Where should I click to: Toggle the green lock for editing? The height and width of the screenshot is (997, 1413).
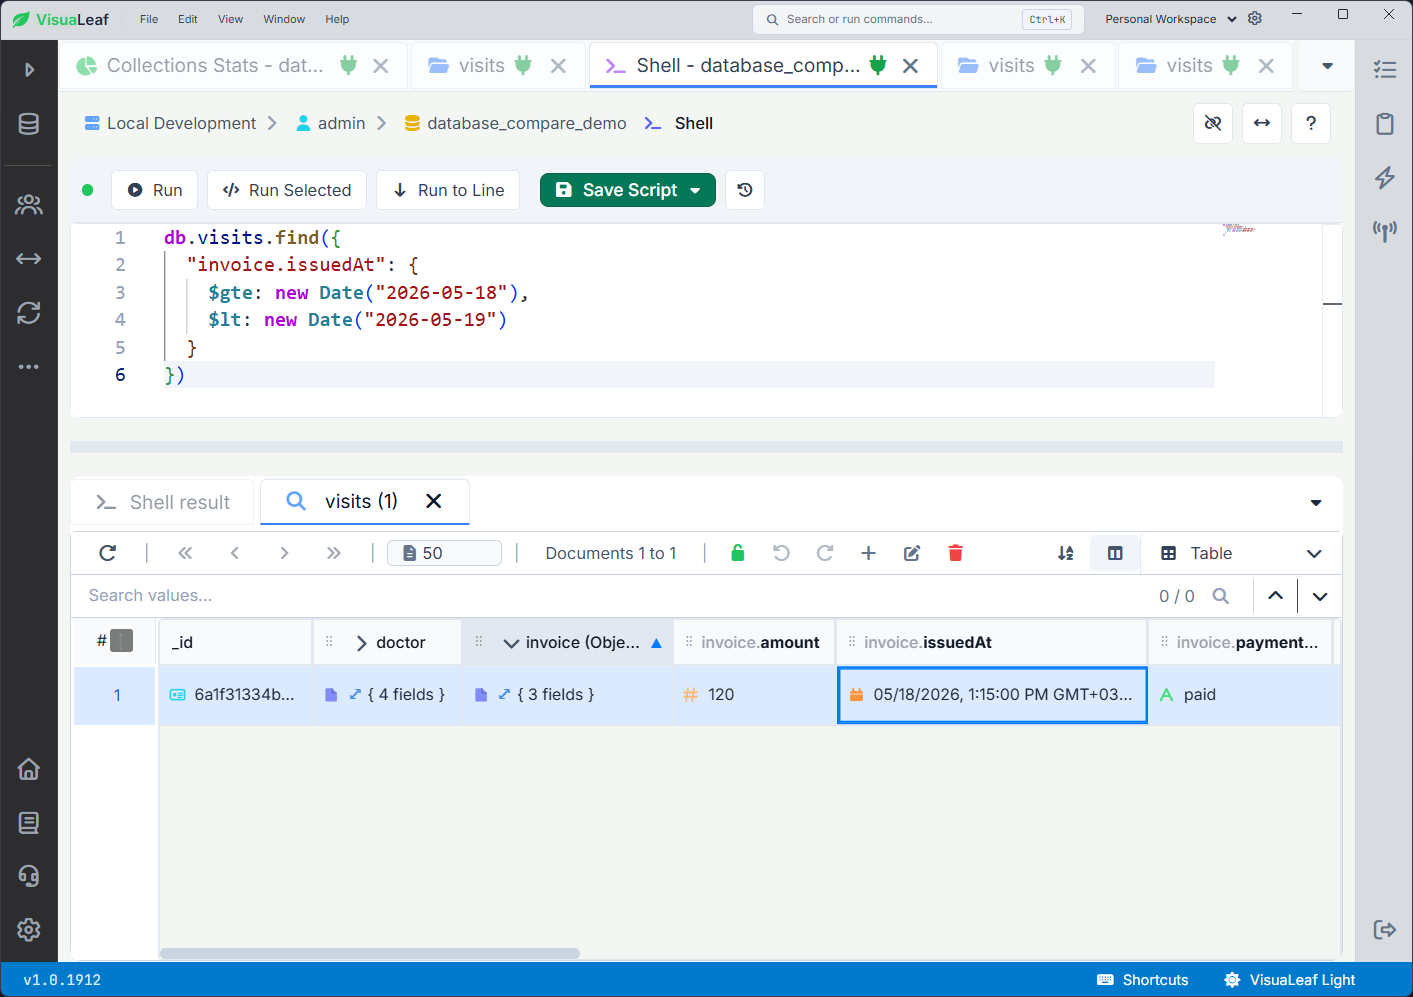pyautogui.click(x=738, y=553)
